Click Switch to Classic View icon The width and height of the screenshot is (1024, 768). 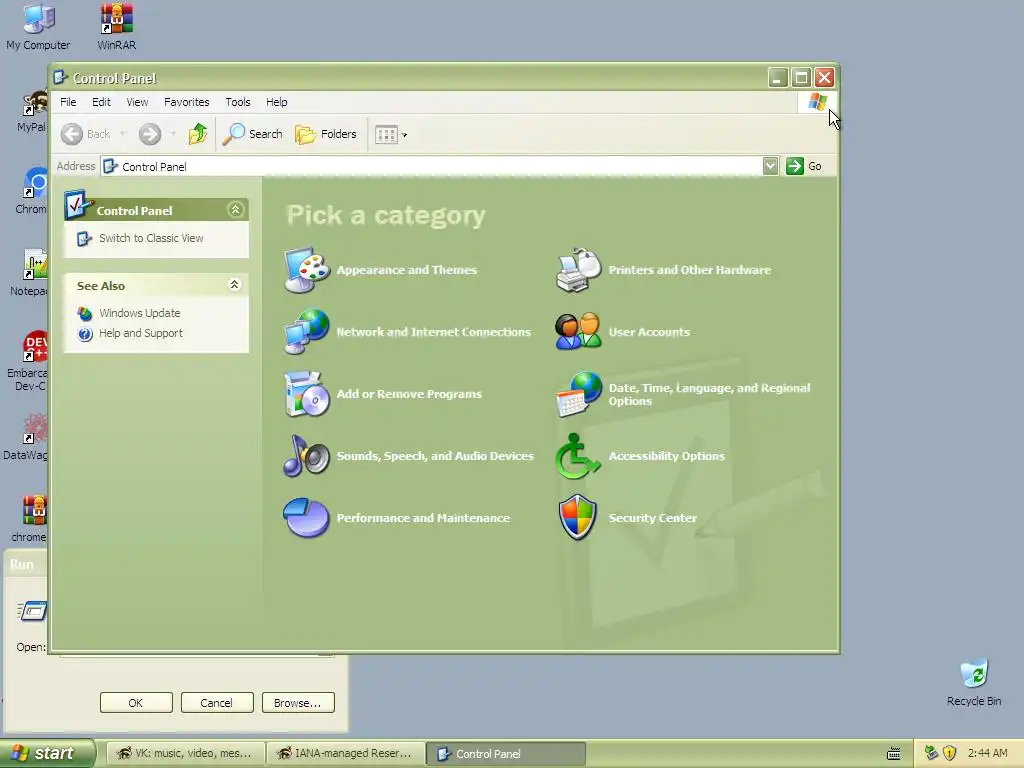pos(84,238)
